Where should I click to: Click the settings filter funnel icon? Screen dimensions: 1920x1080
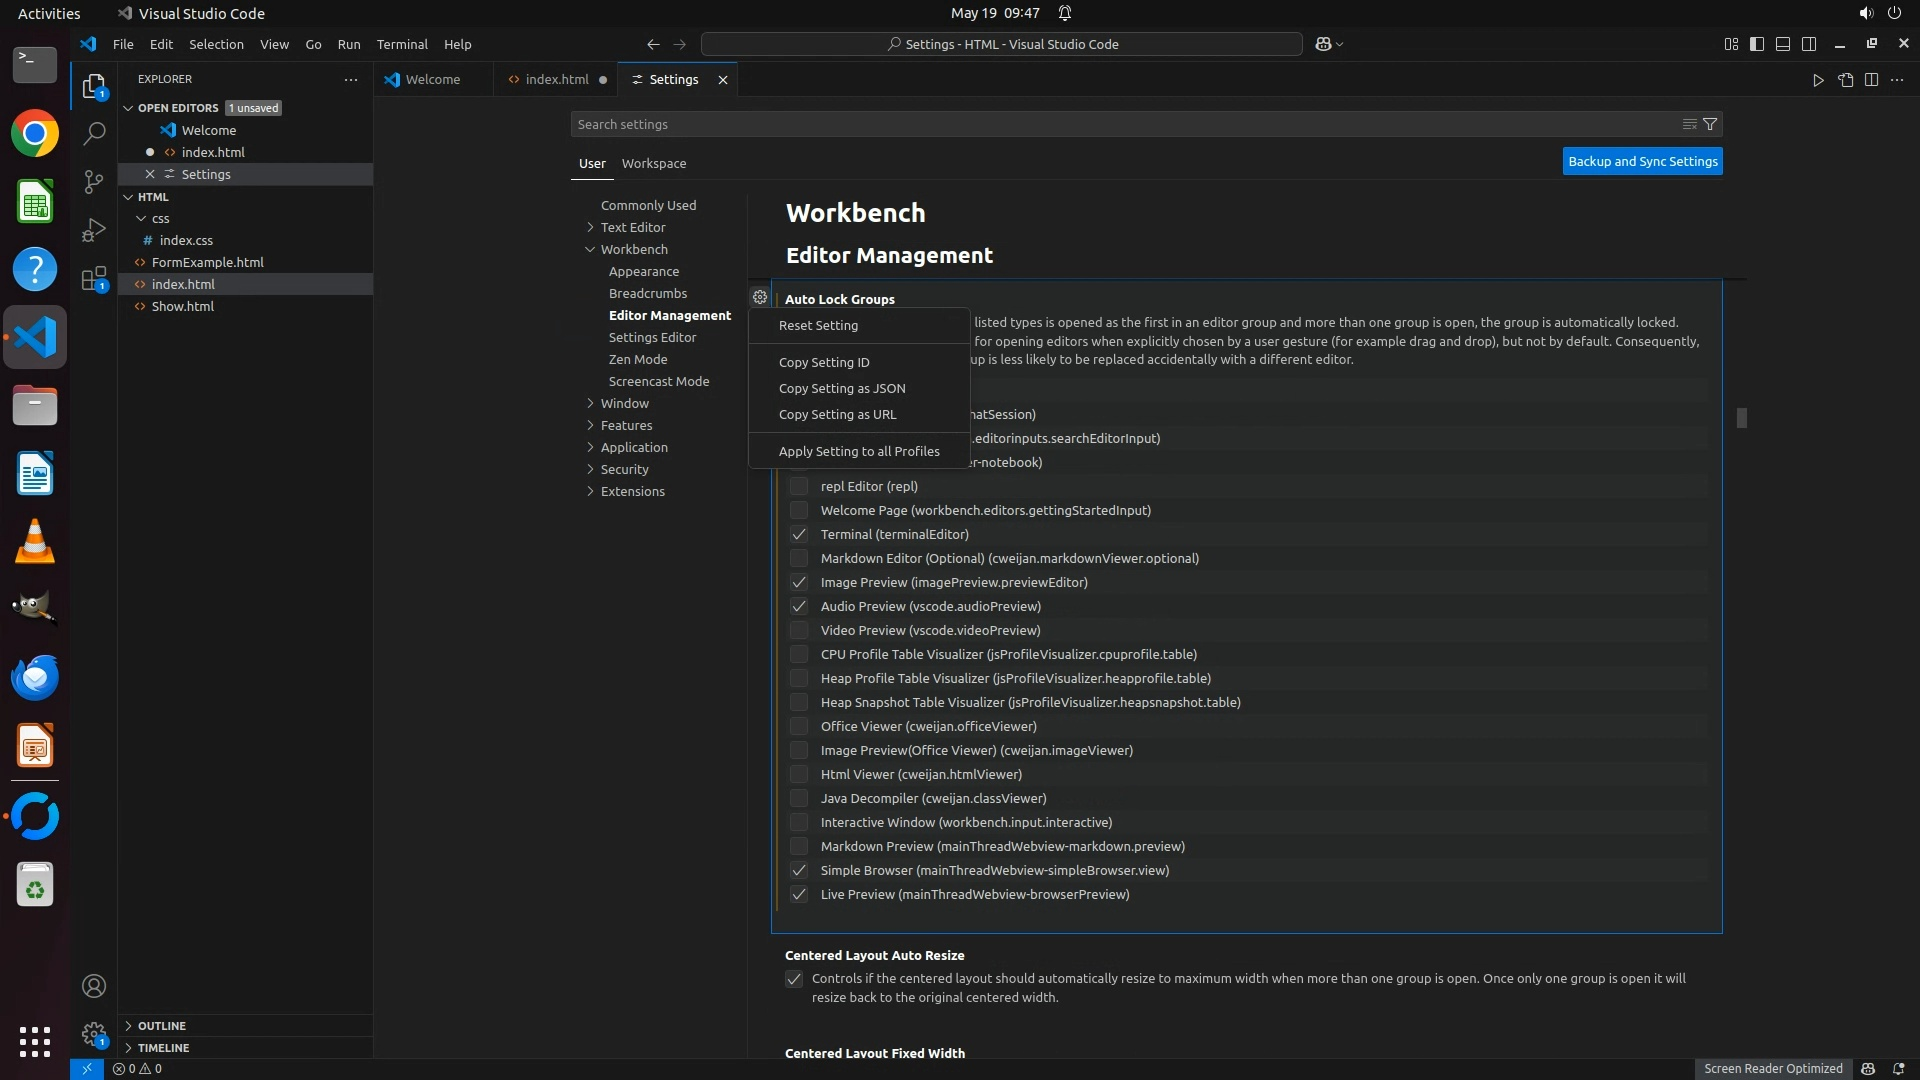pyautogui.click(x=1710, y=124)
